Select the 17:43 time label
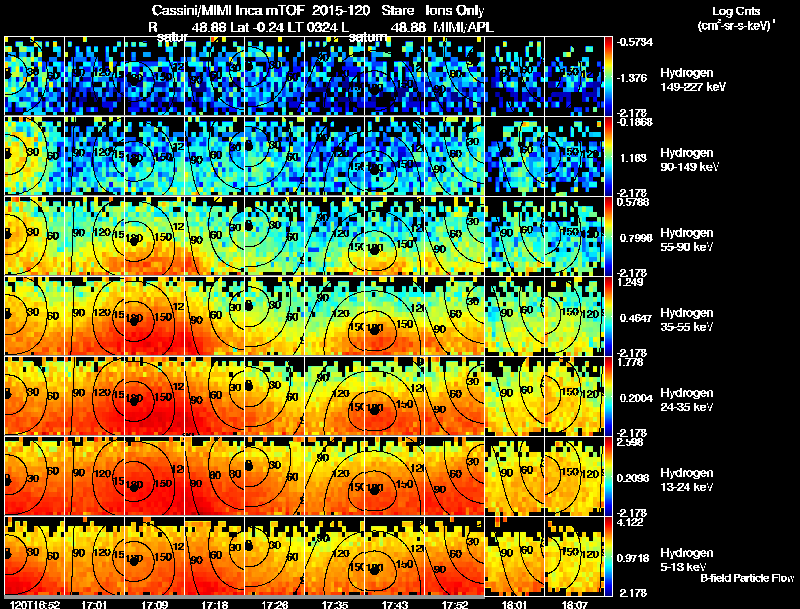 [x=395, y=604]
